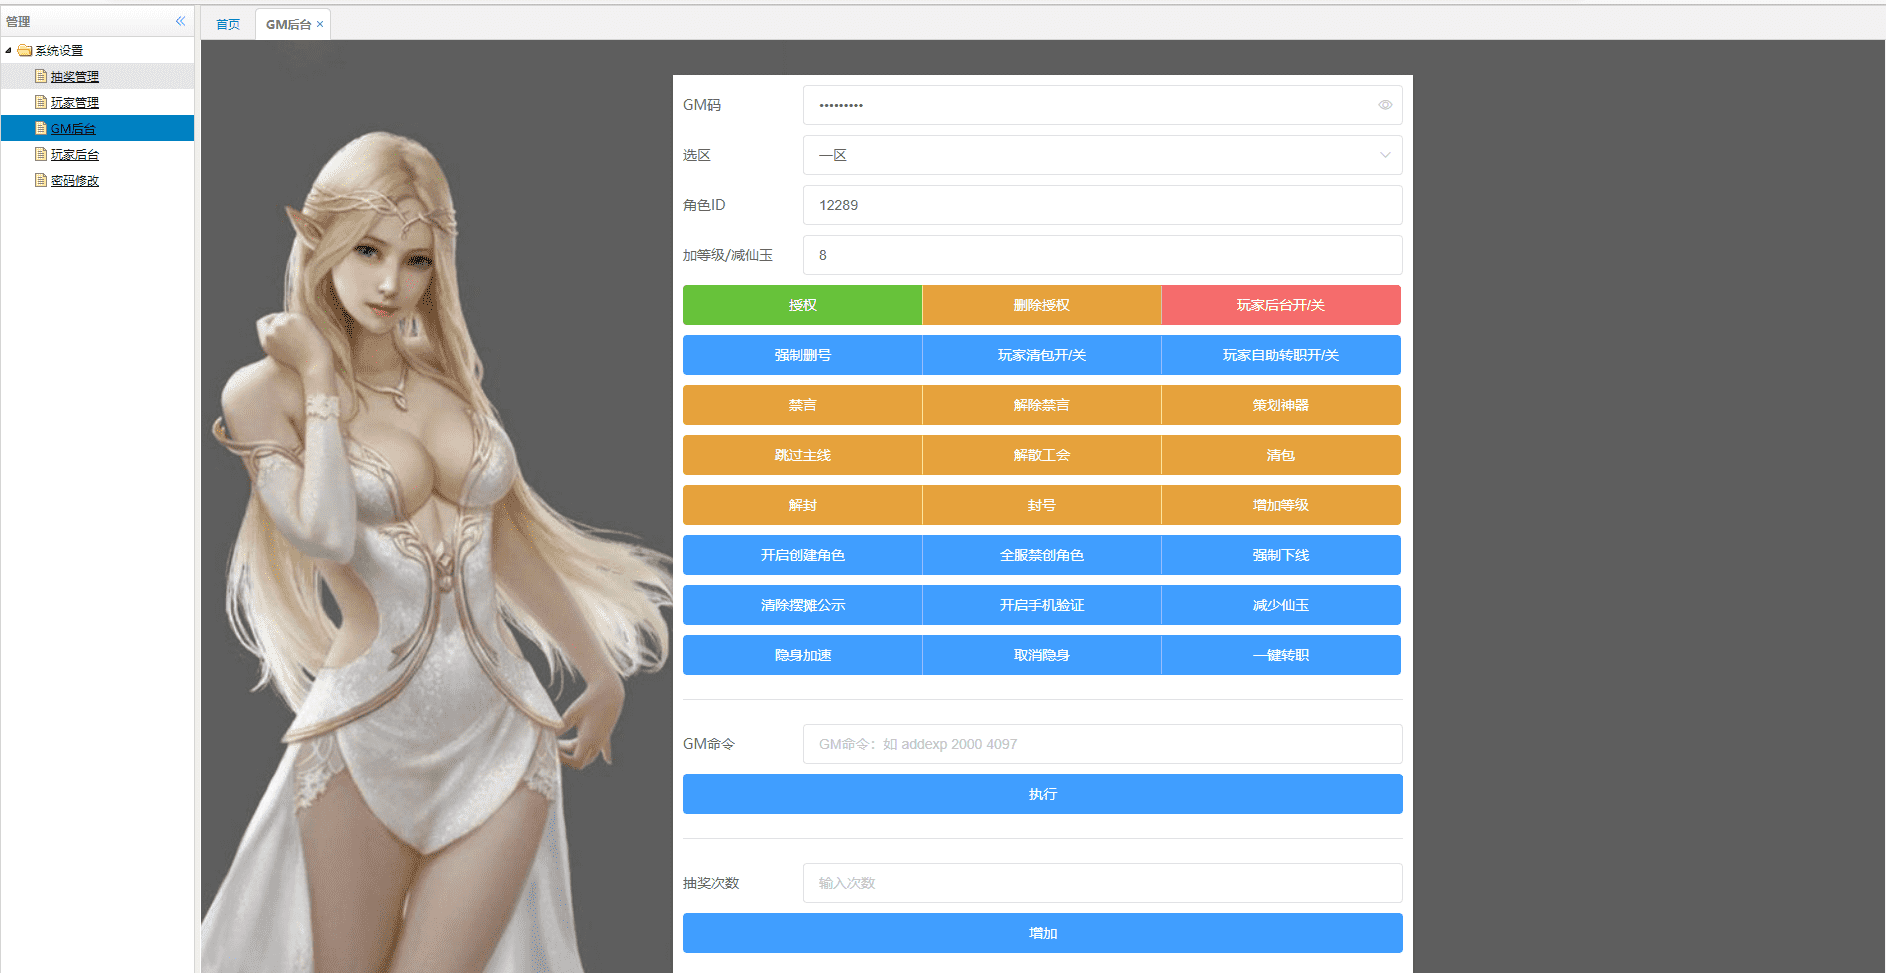Click the 玩家管理 document icon
This screenshot has width=1886, height=973.
pyautogui.click(x=41, y=102)
